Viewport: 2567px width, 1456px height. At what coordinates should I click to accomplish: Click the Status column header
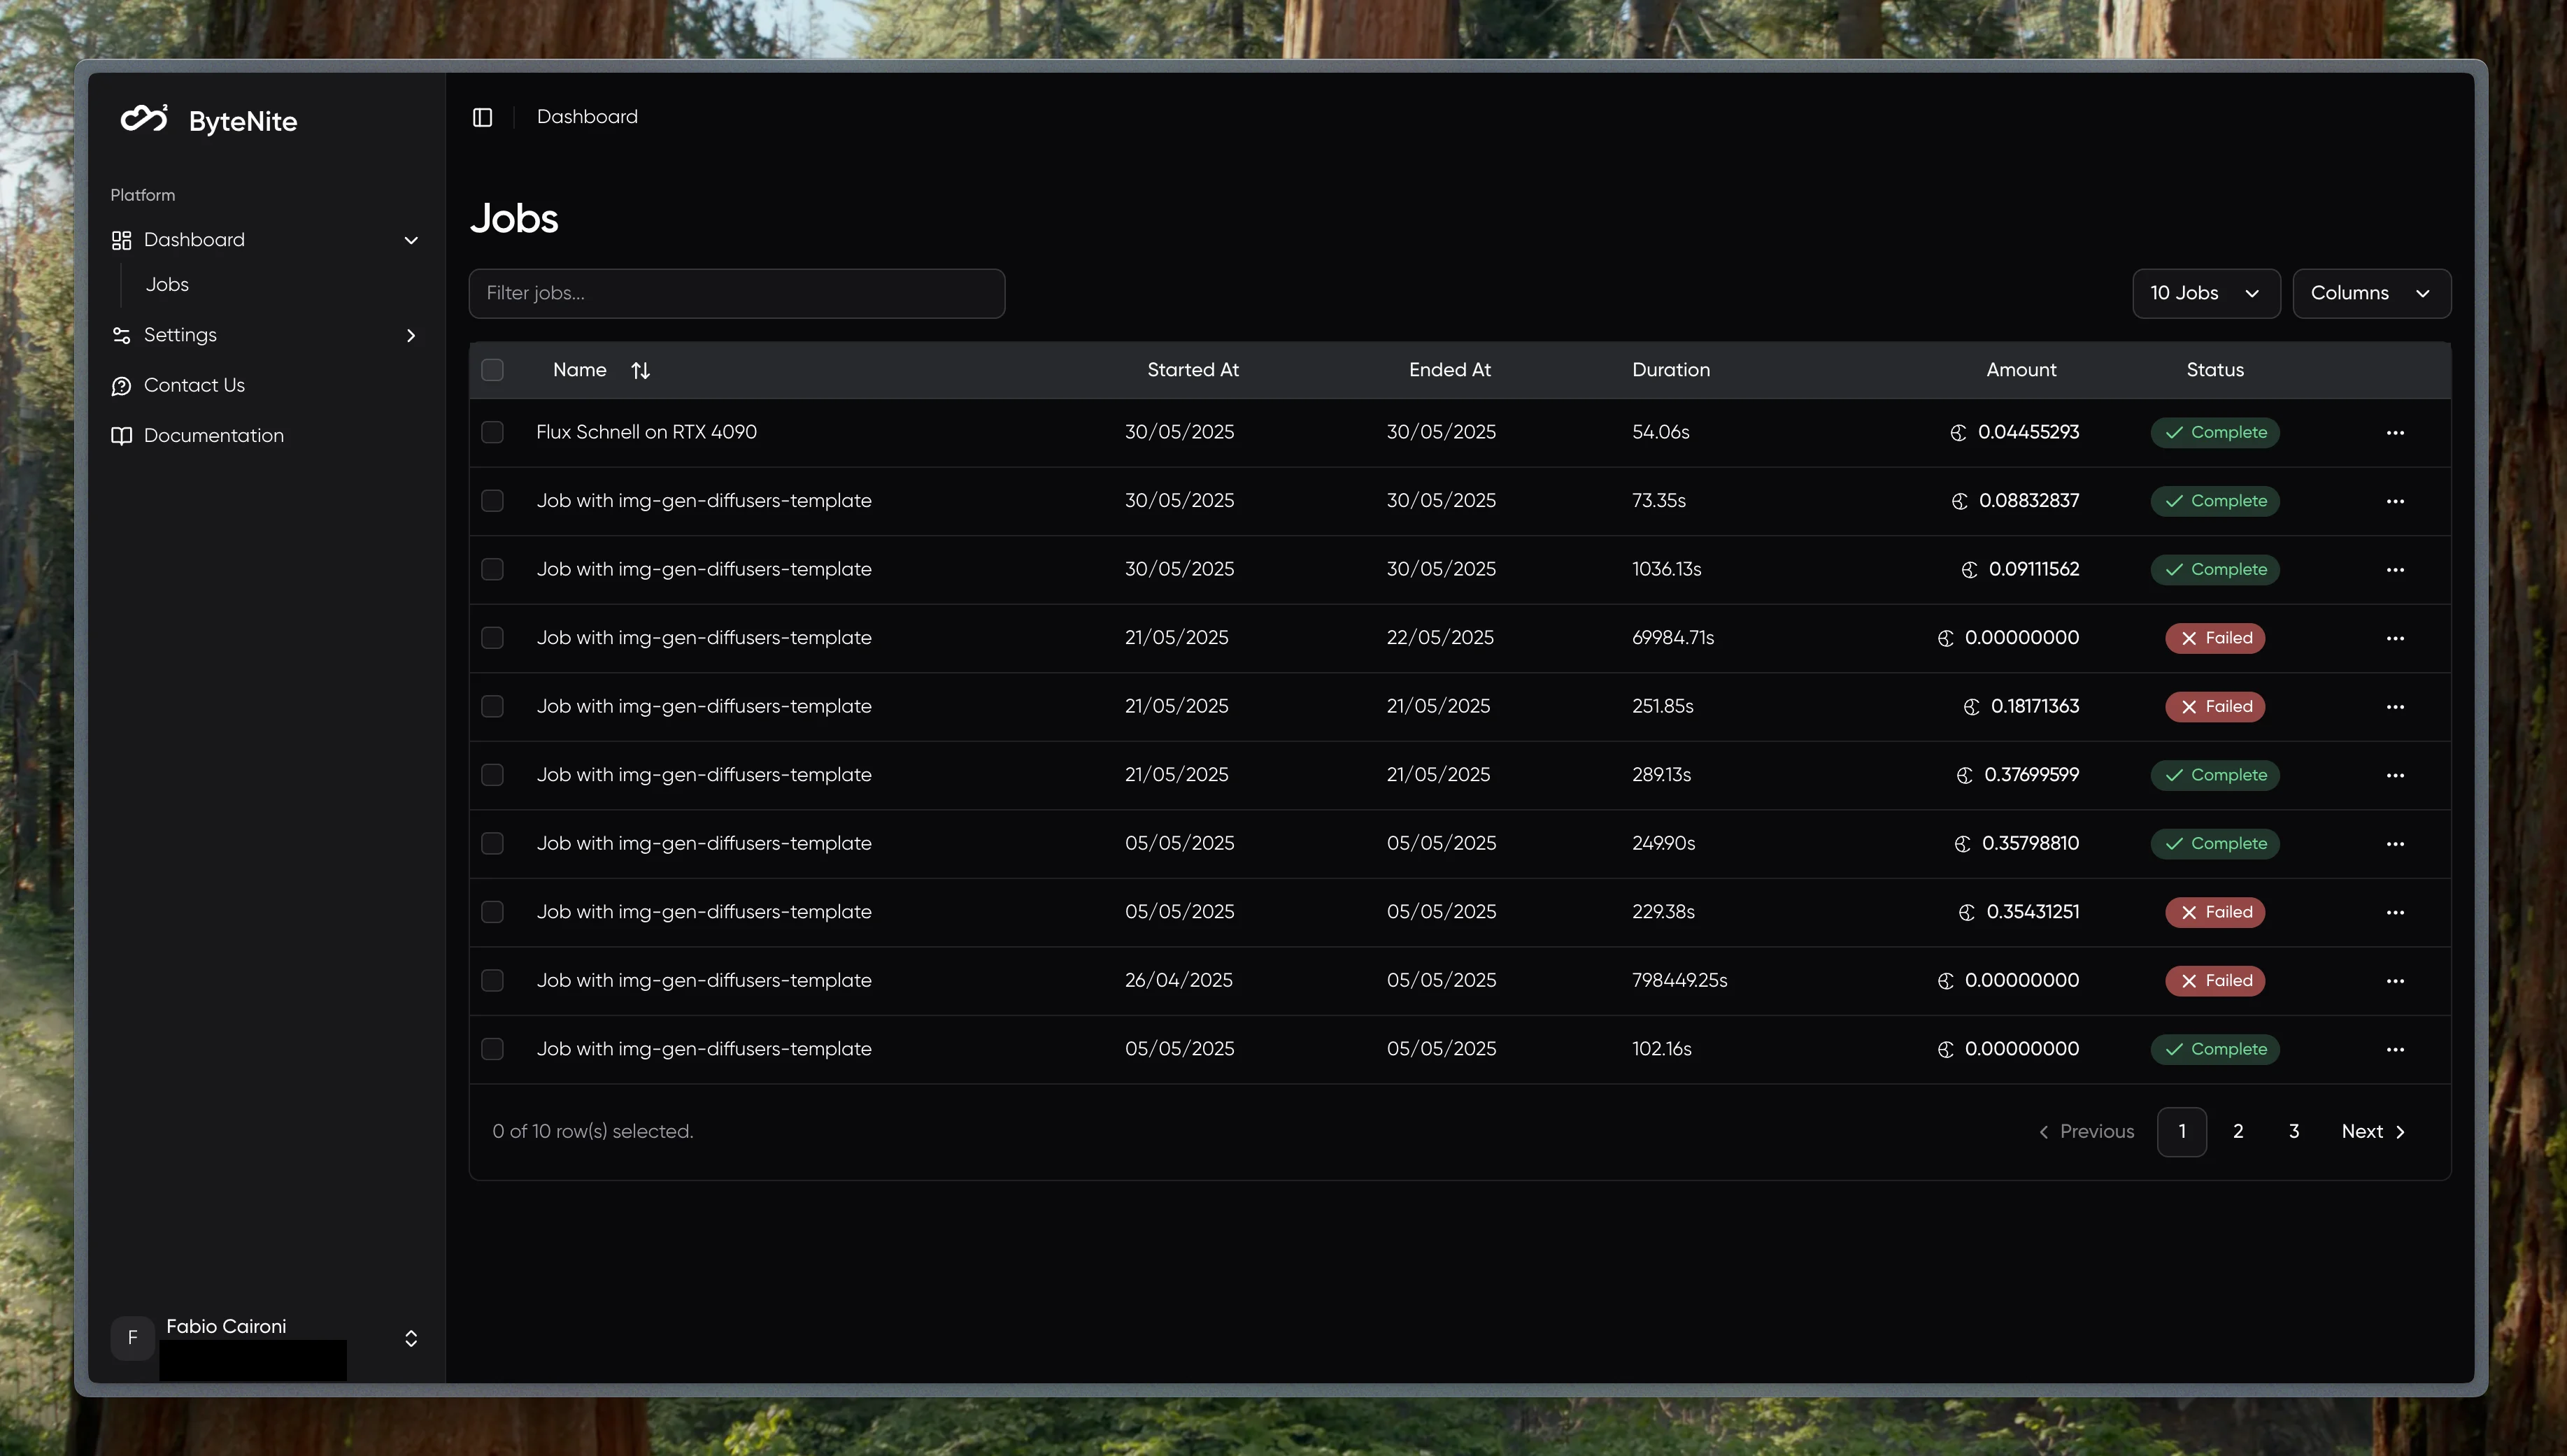pyautogui.click(x=2215, y=370)
